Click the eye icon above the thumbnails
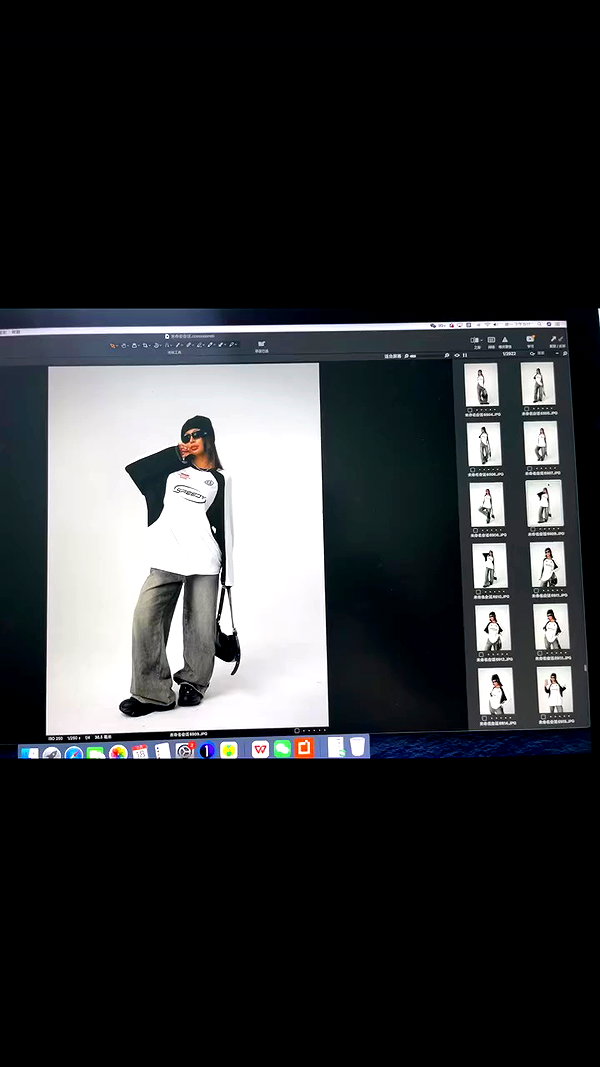The image size is (600, 1067). coord(457,355)
